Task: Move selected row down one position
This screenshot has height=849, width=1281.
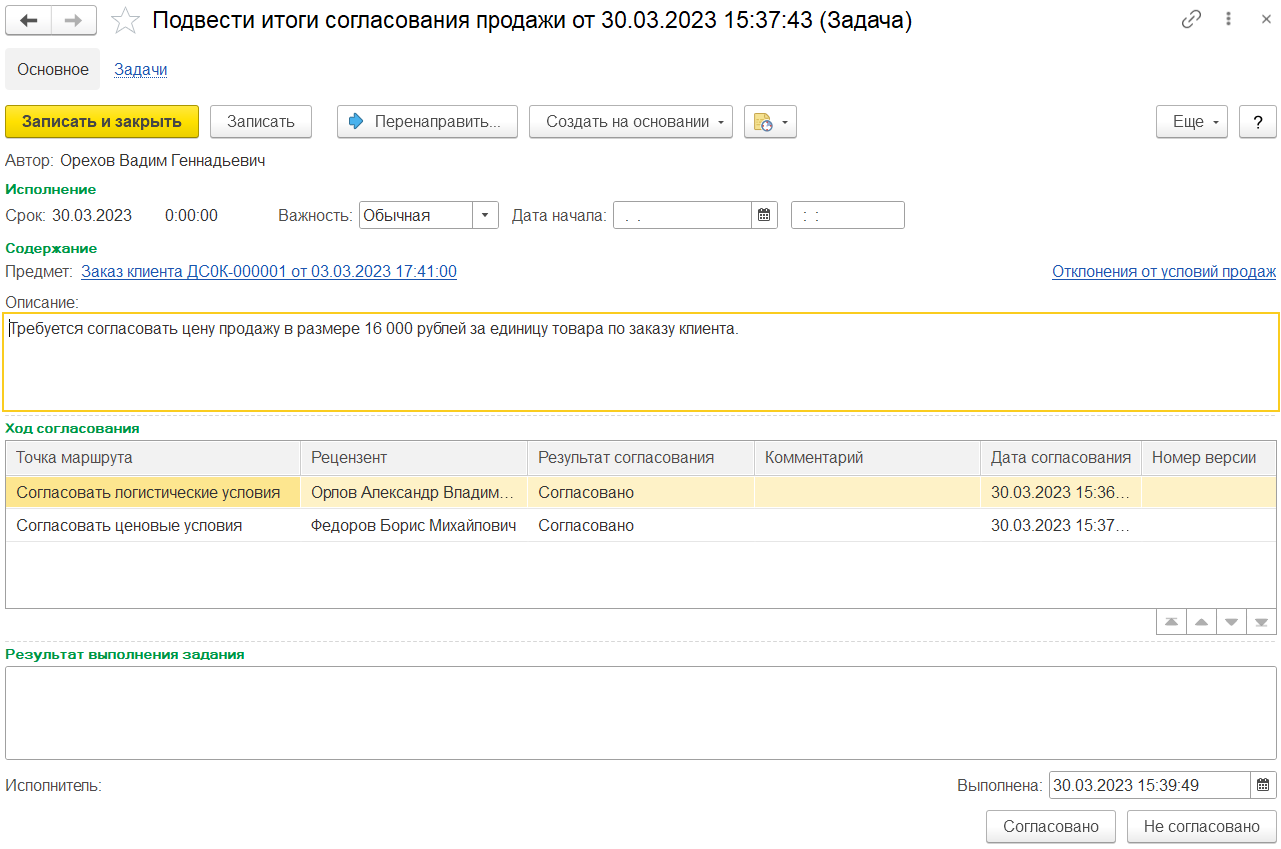Action: pos(1231,622)
